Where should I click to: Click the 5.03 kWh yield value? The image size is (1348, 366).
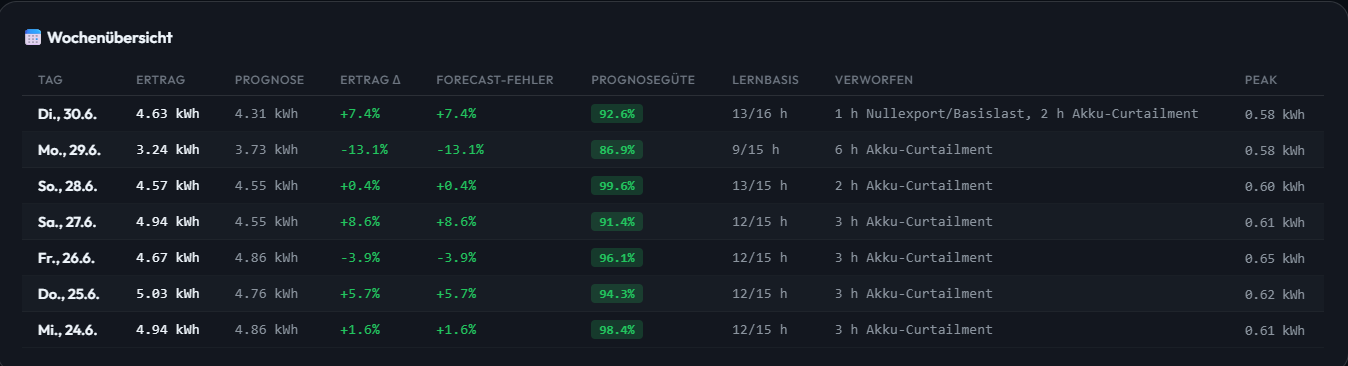coord(168,294)
